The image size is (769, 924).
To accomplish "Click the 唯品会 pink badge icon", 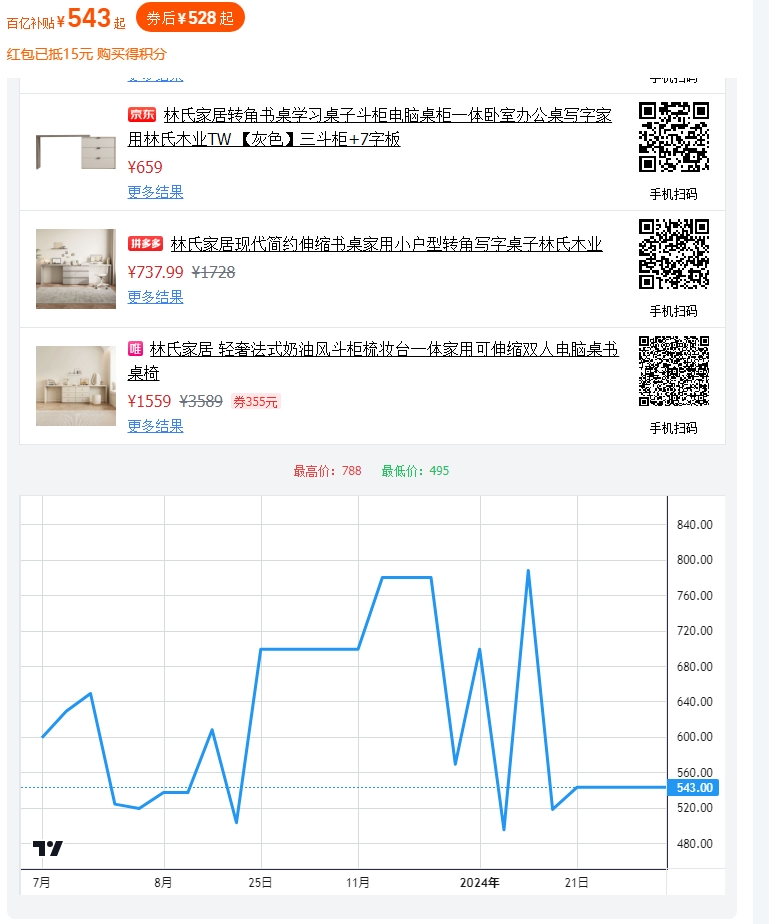I will [135, 348].
